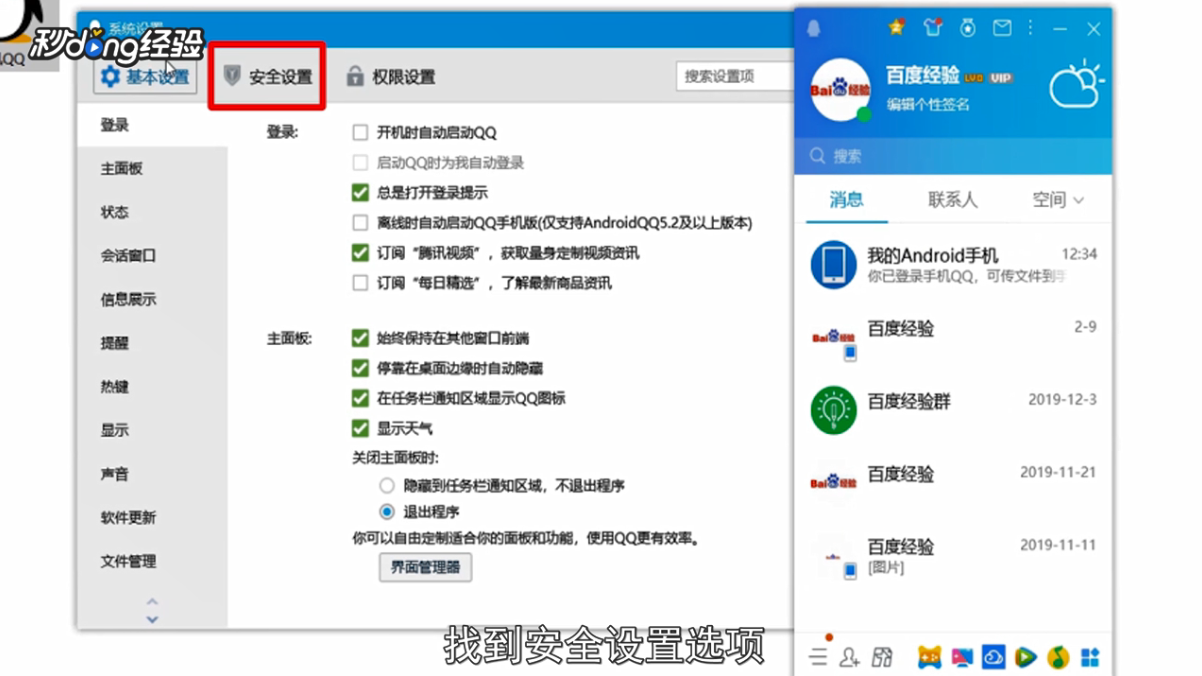
Task: Launch the QQ Music note icon
Action: pos(1058,657)
